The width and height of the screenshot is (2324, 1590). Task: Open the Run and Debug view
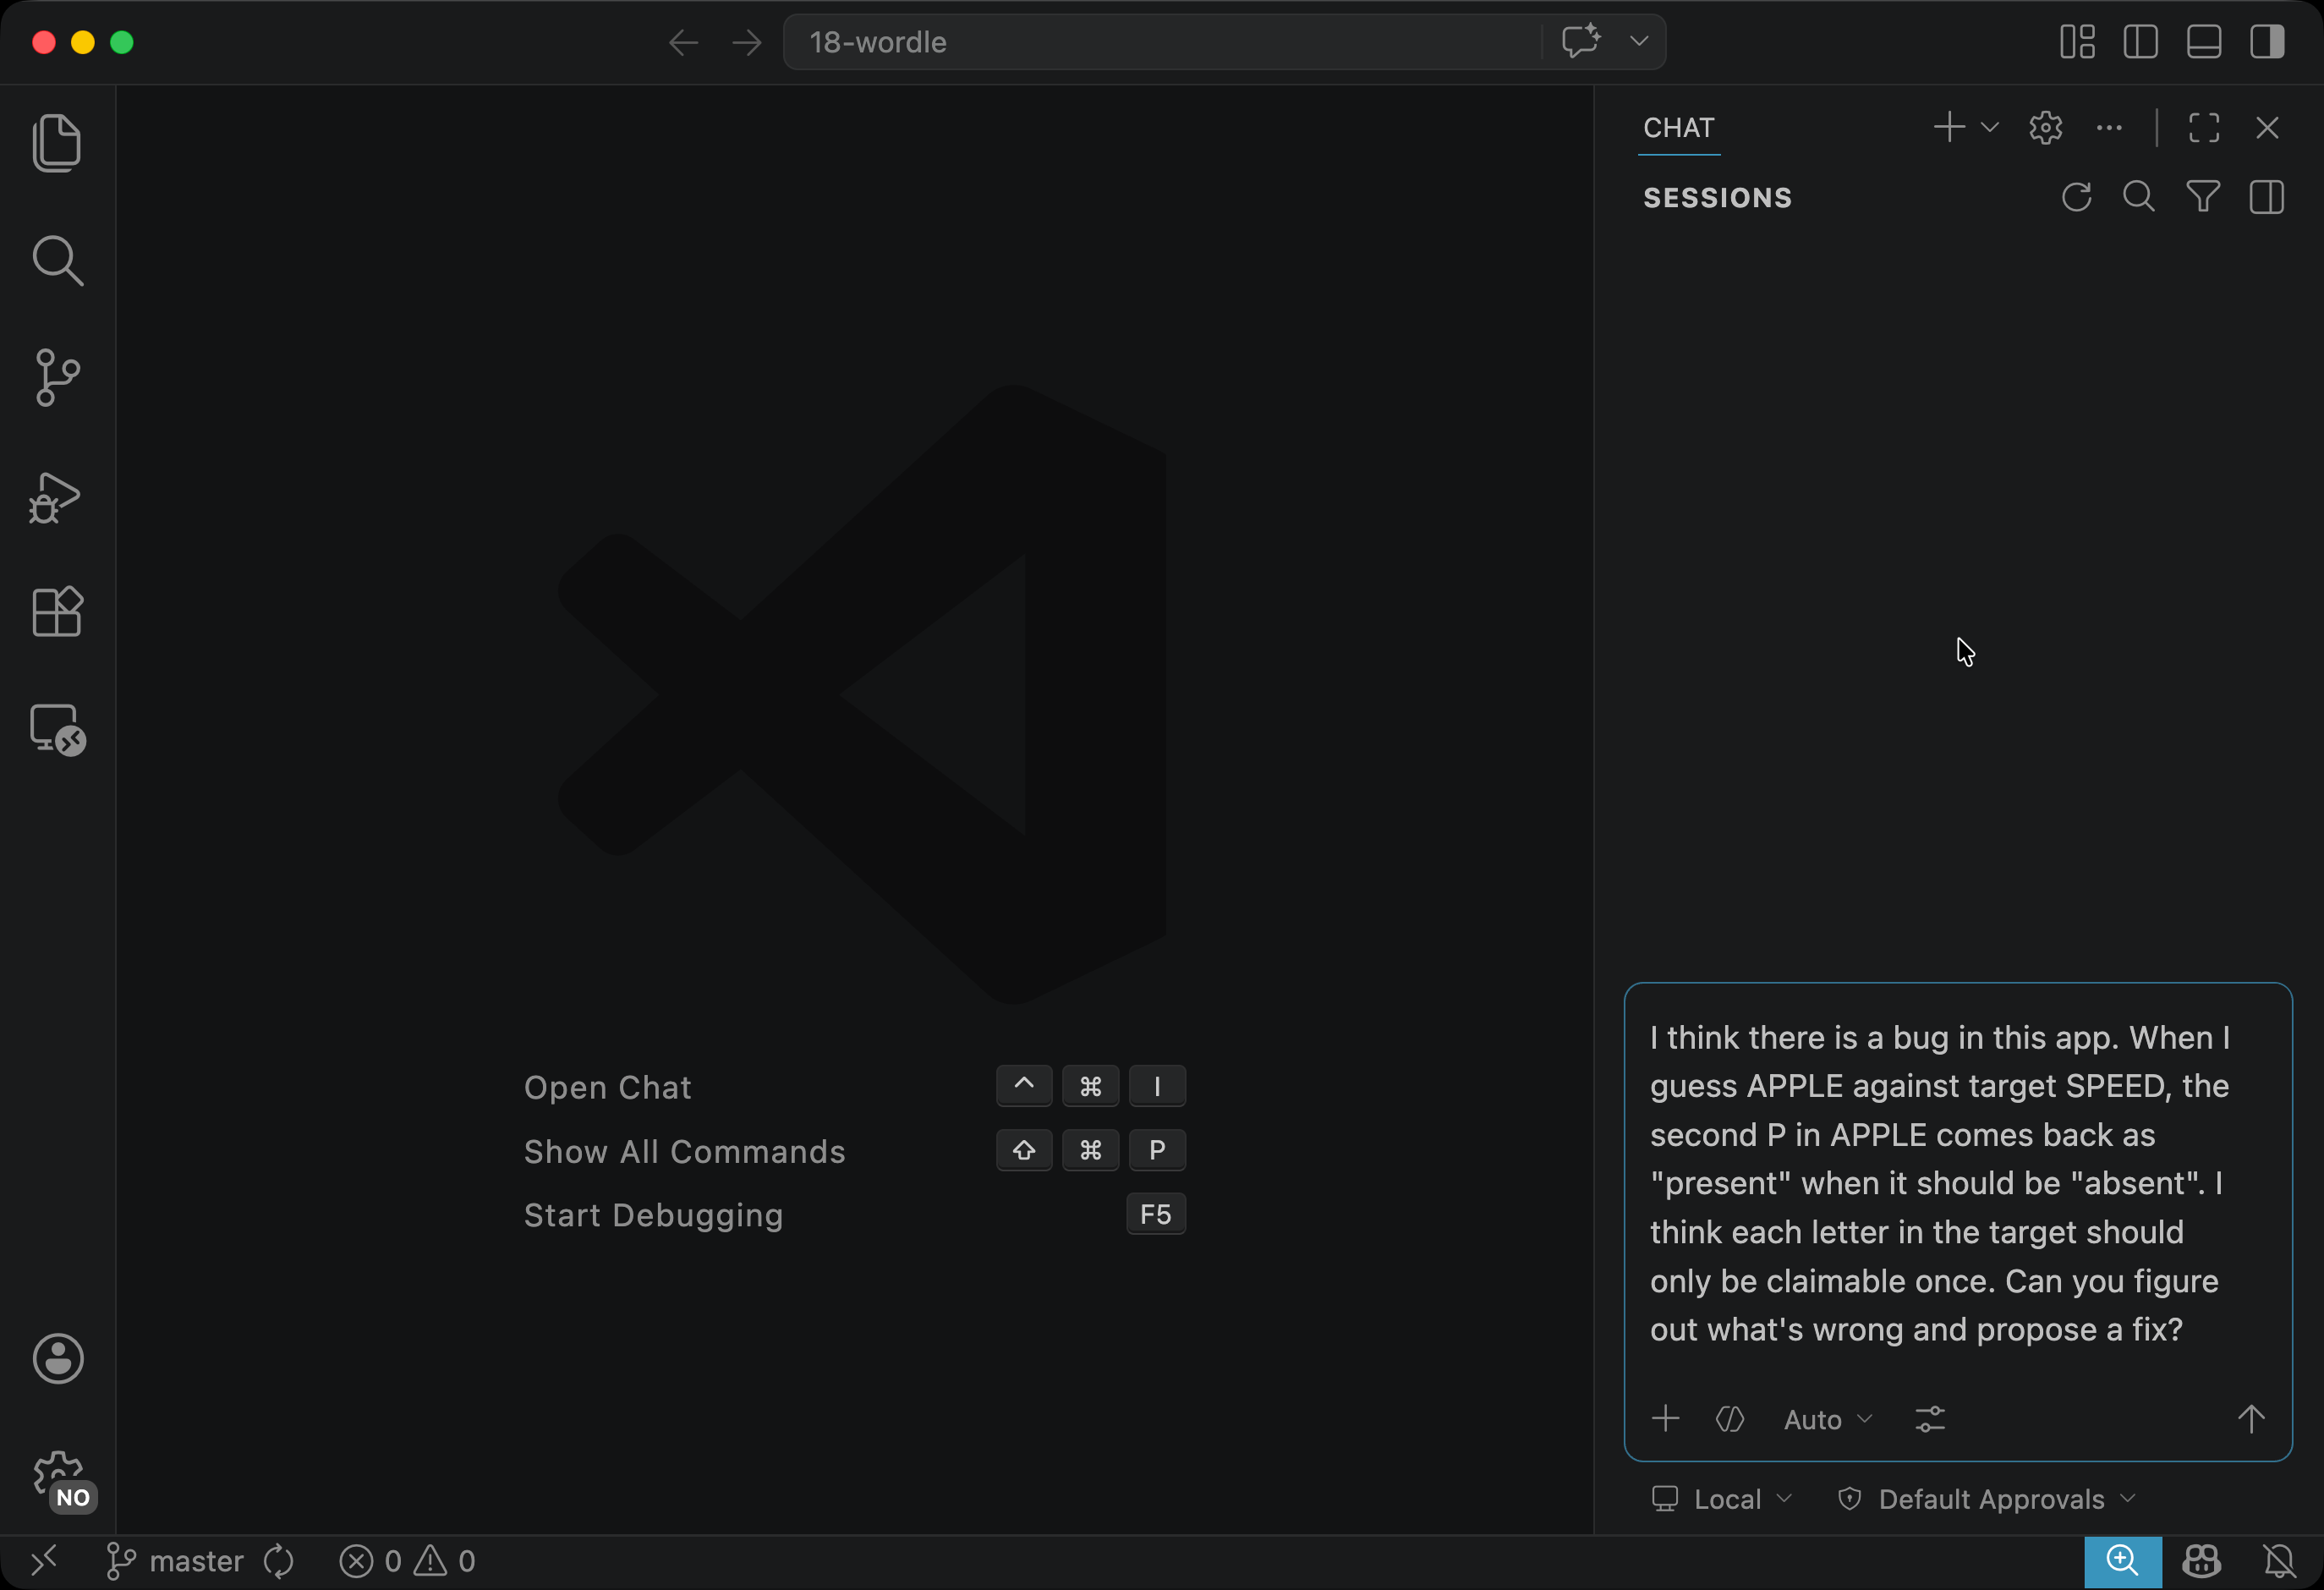(x=55, y=497)
